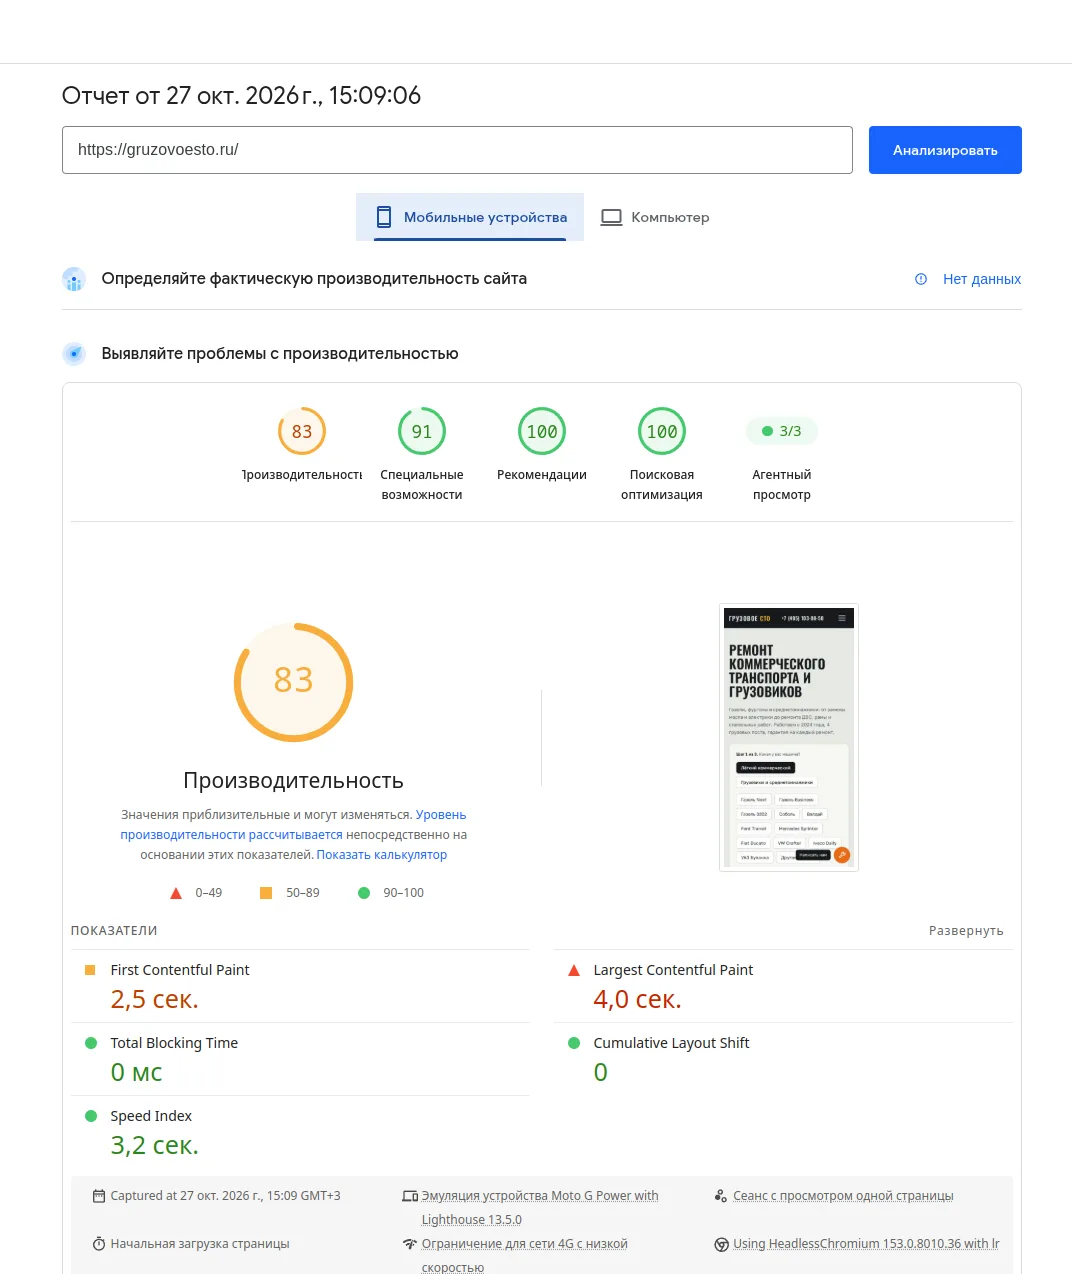Click the device emulation icon near Moto G Power
1072x1274 pixels.
pyautogui.click(x=410, y=1196)
